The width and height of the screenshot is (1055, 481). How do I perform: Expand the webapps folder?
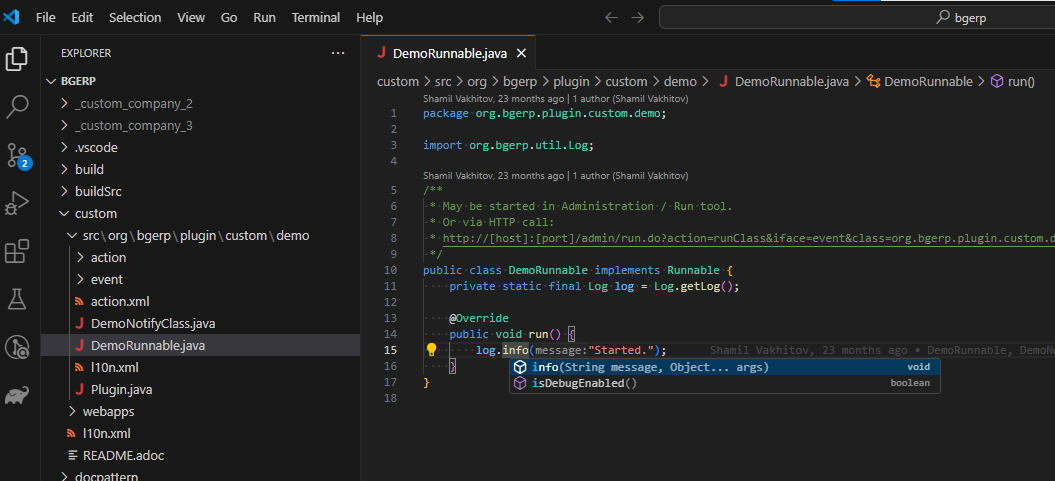click(x=108, y=411)
